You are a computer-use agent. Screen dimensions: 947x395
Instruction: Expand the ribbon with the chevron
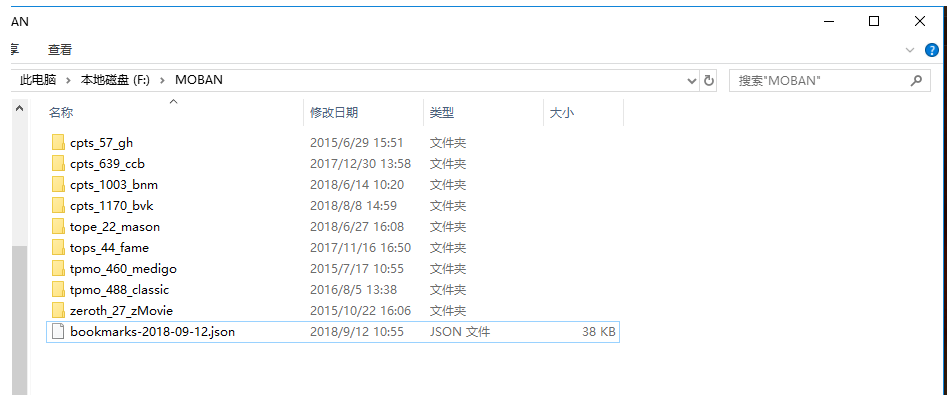click(x=910, y=50)
